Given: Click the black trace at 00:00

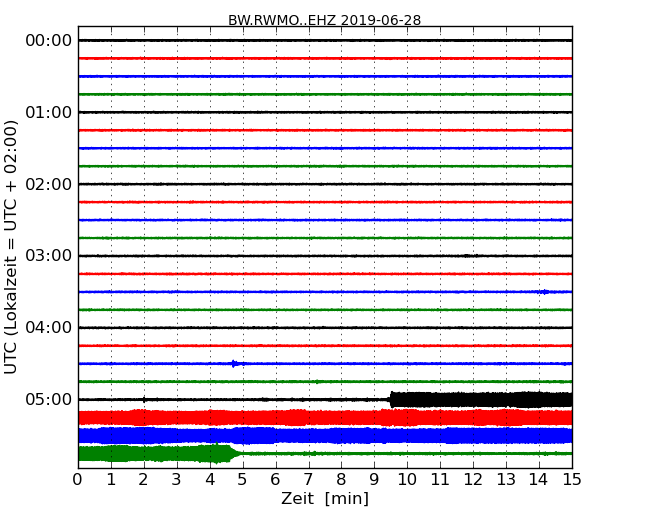Looking at the screenshot, I should click(x=325, y=40).
